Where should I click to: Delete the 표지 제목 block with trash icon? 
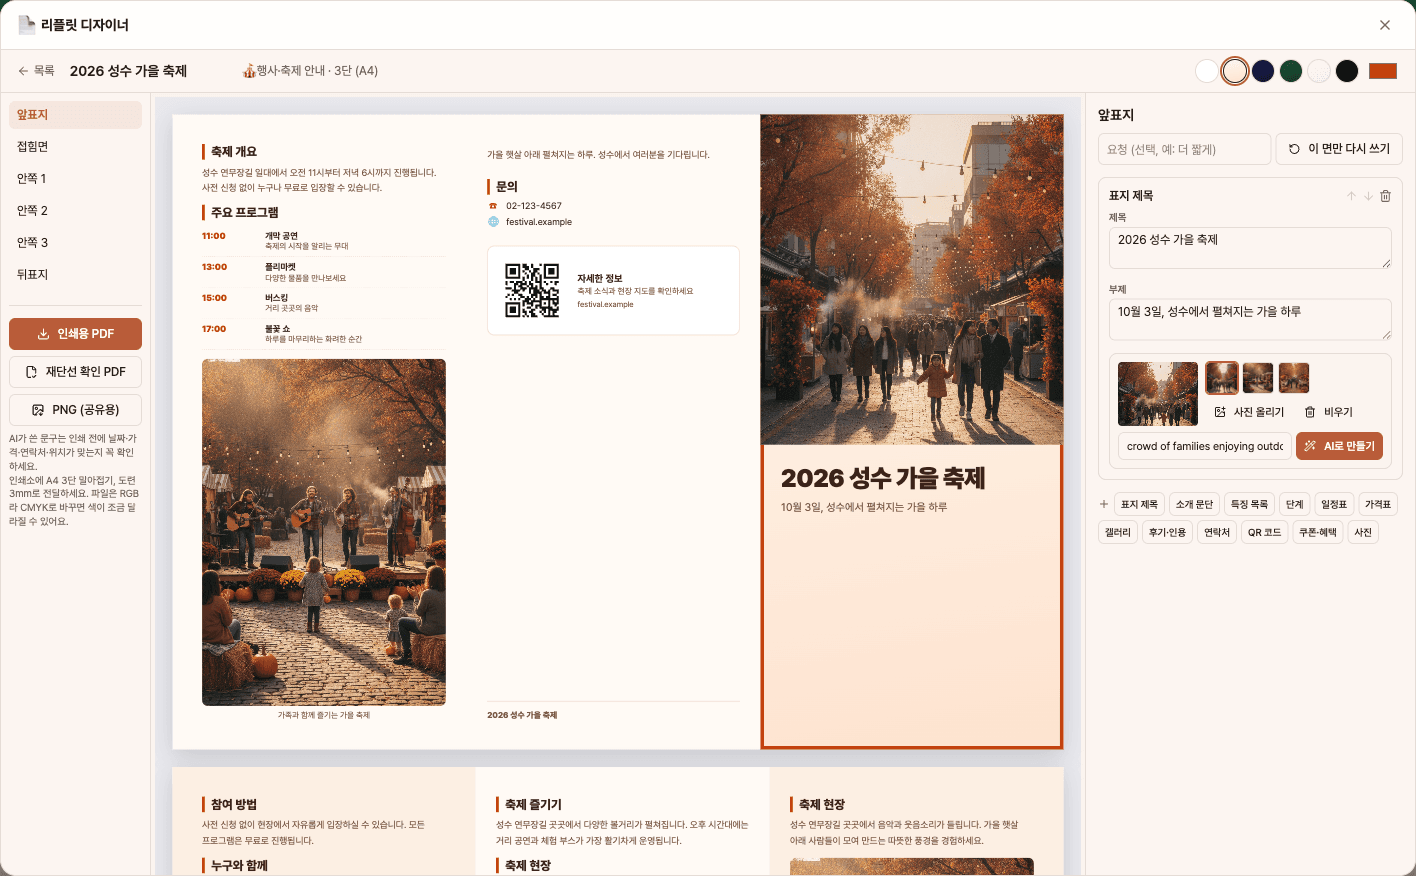point(1385,196)
